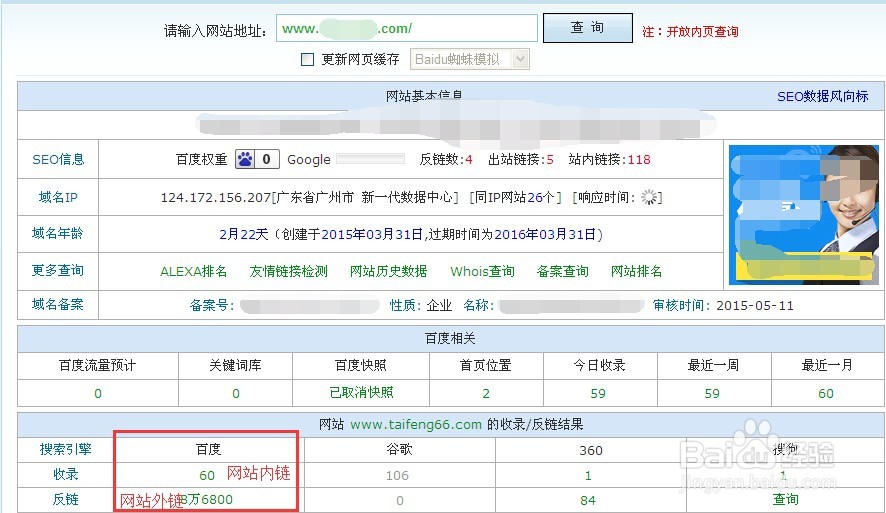Open the ALEXA排名 query link
The image size is (886, 513).
(193, 271)
